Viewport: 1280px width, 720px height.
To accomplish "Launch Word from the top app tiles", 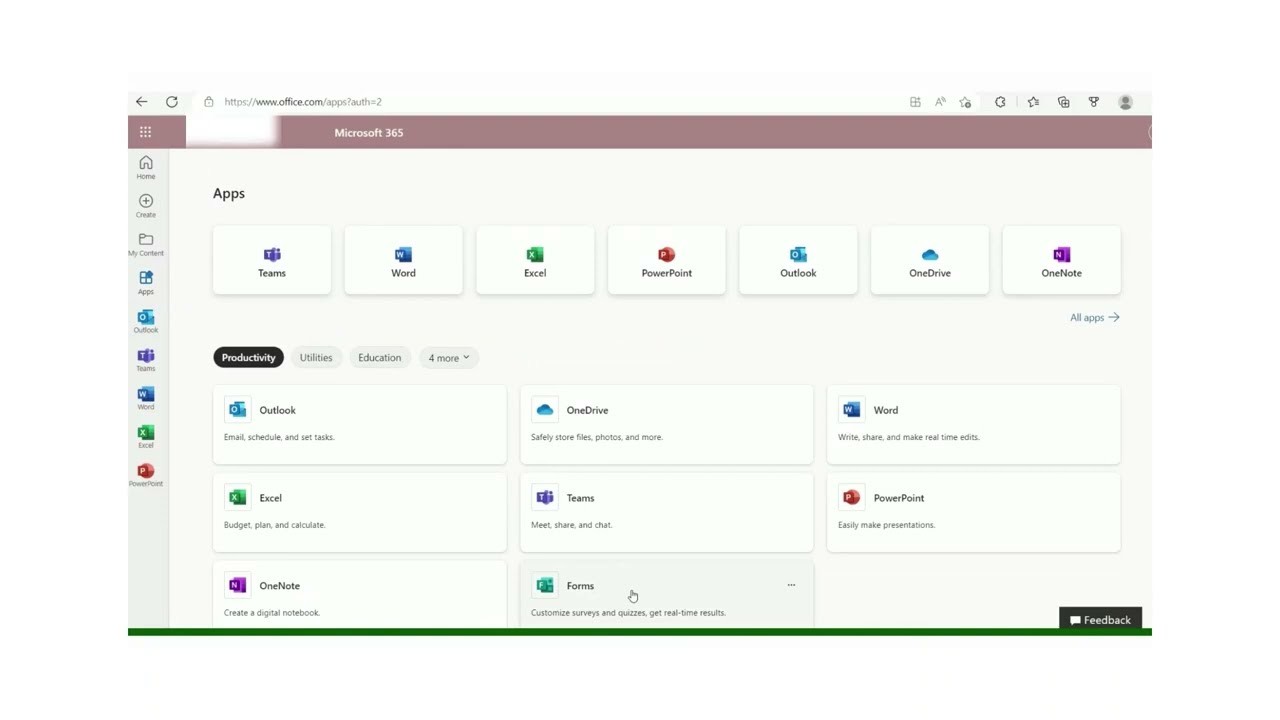I will click(403, 261).
